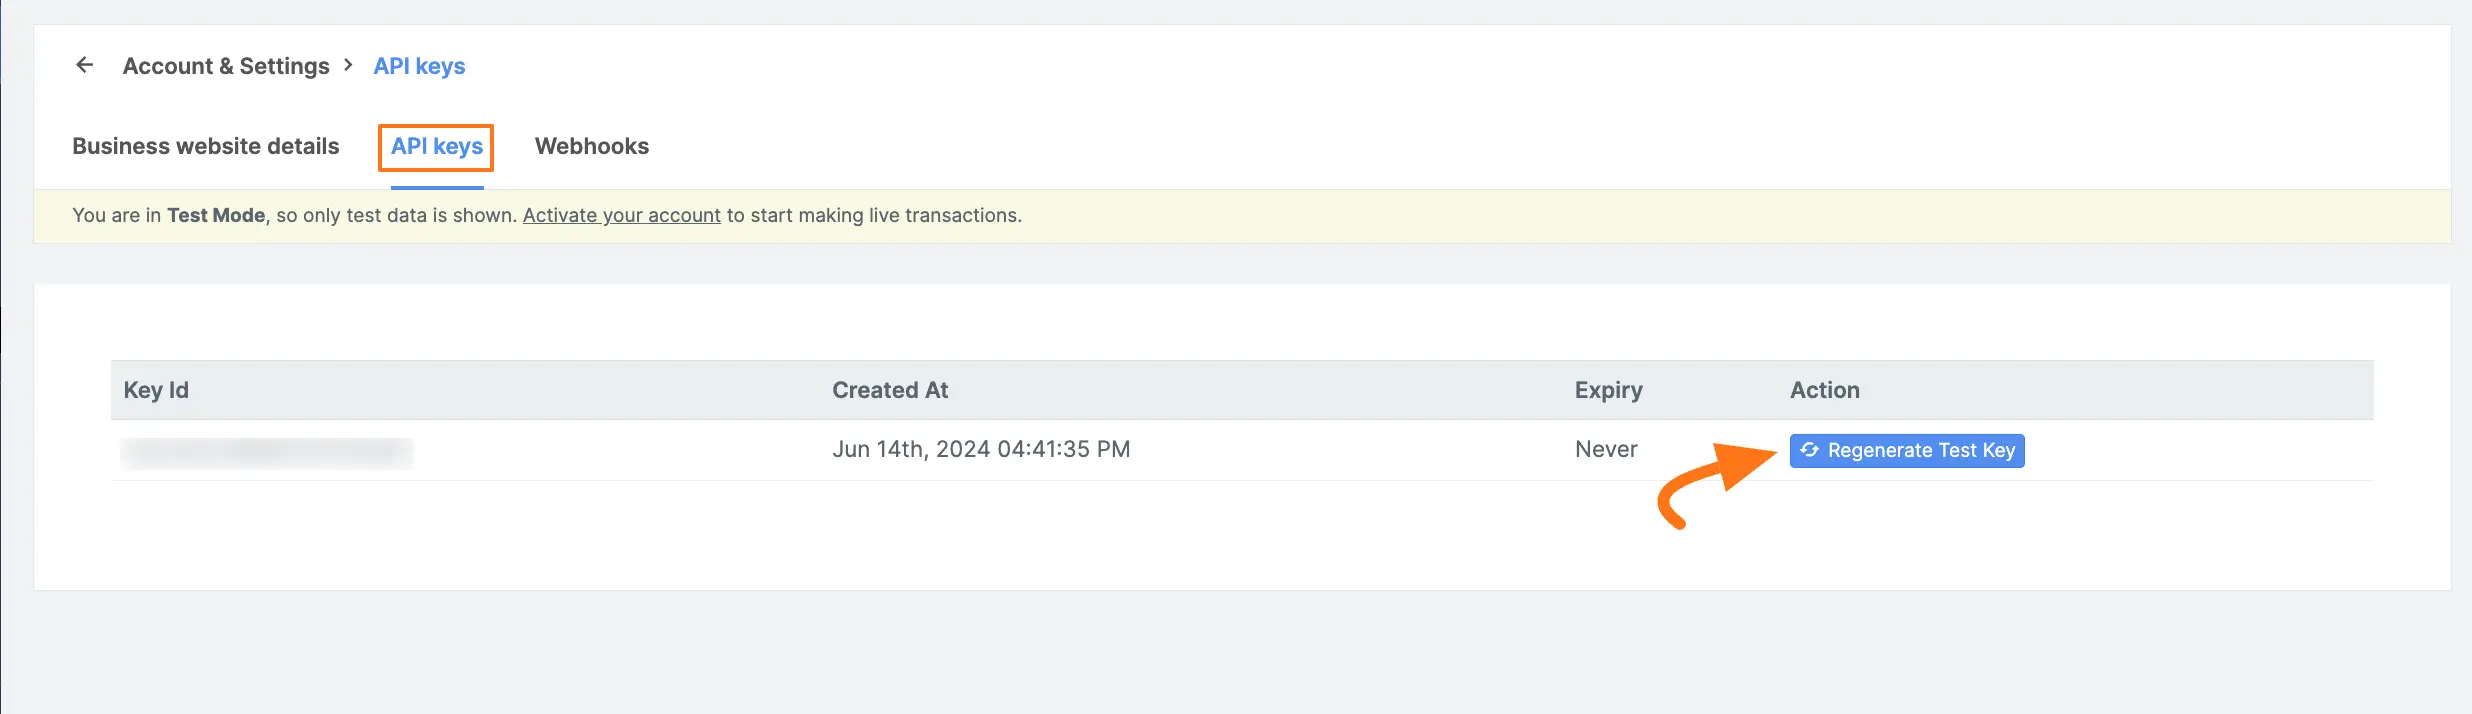Click the Regenerate Test Key button
Image resolution: width=2472 pixels, height=714 pixels.
point(1906,450)
